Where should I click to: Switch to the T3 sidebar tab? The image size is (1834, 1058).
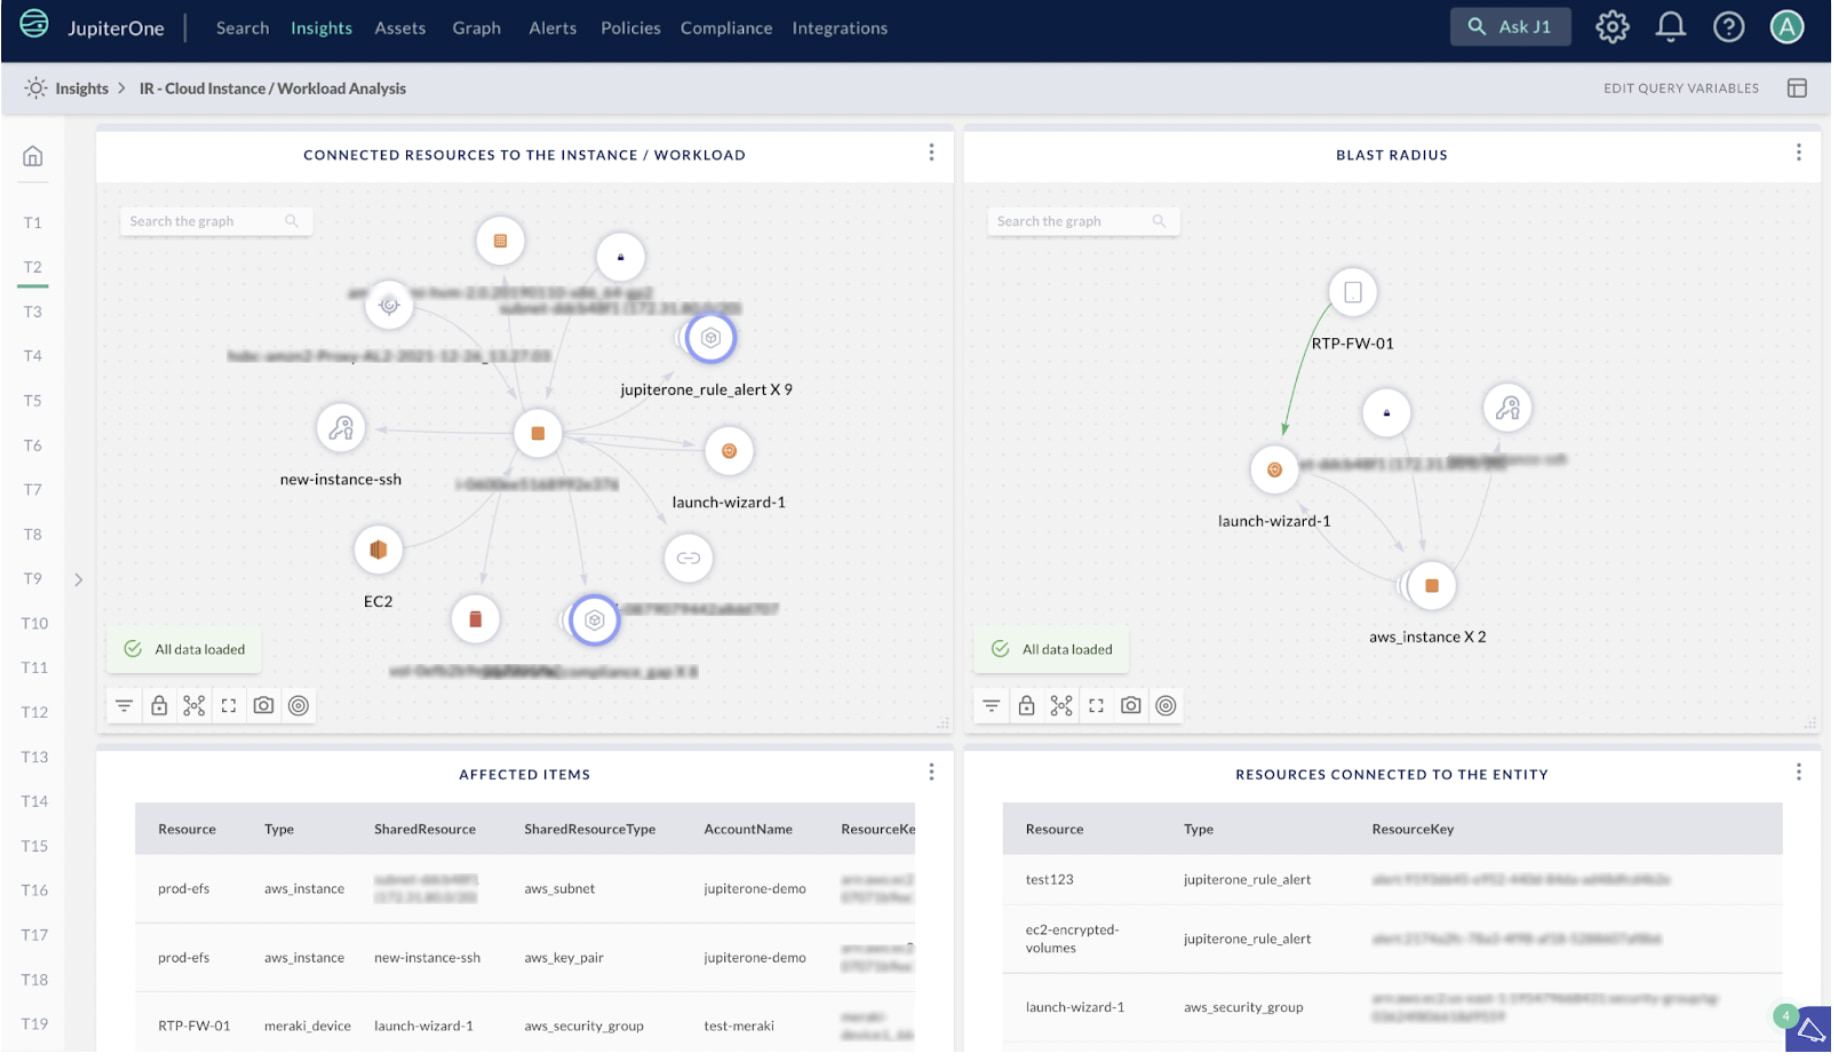(33, 312)
